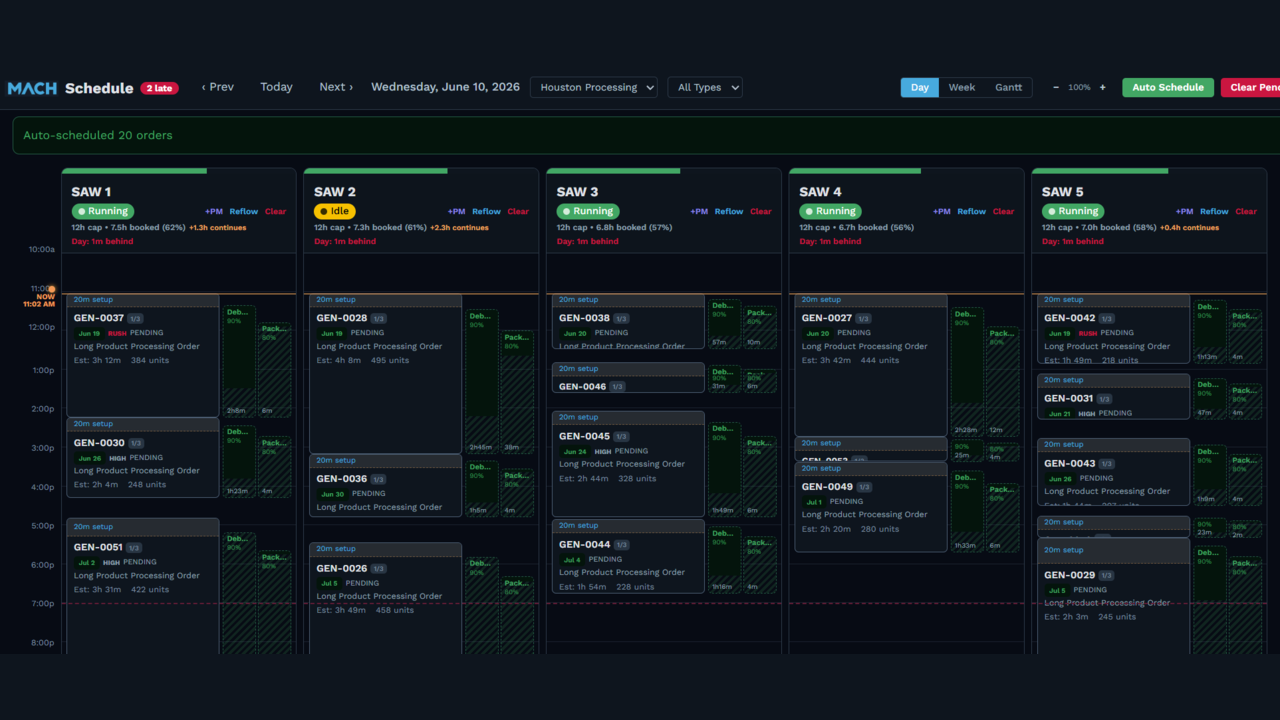Image resolution: width=1280 pixels, height=720 pixels.
Task: Clear SAW 1 schedule
Action: coord(275,211)
